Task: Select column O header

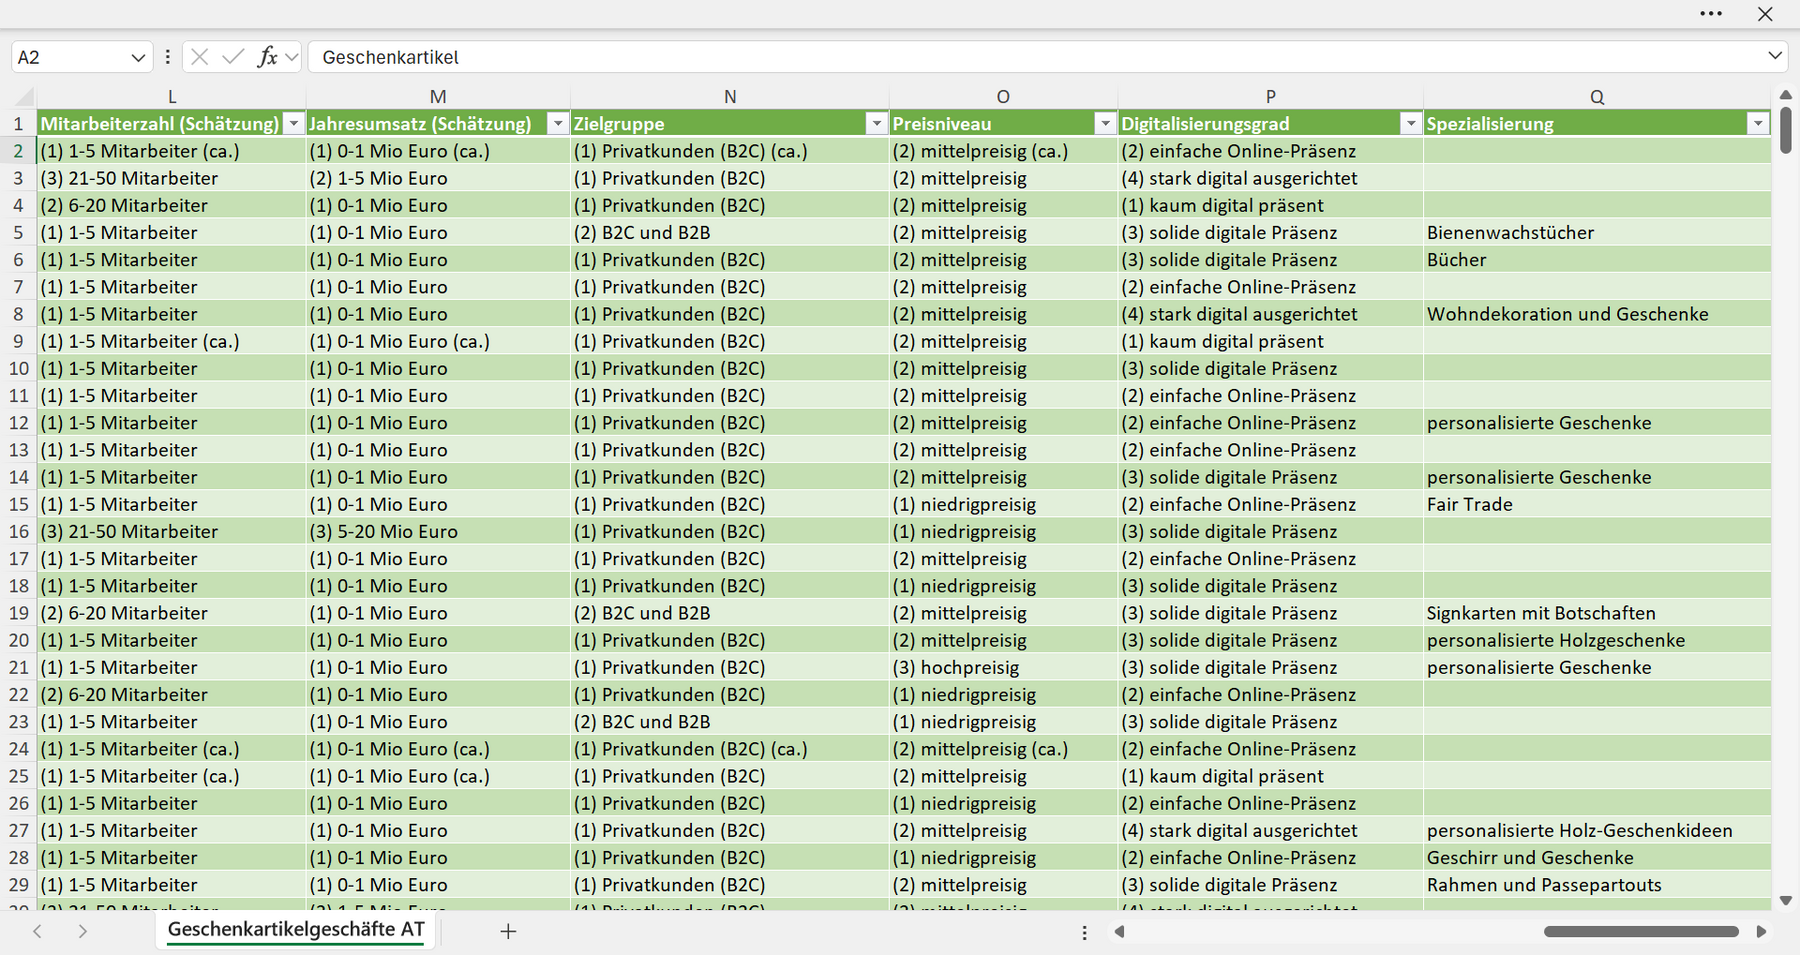Action: [x=1003, y=97]
